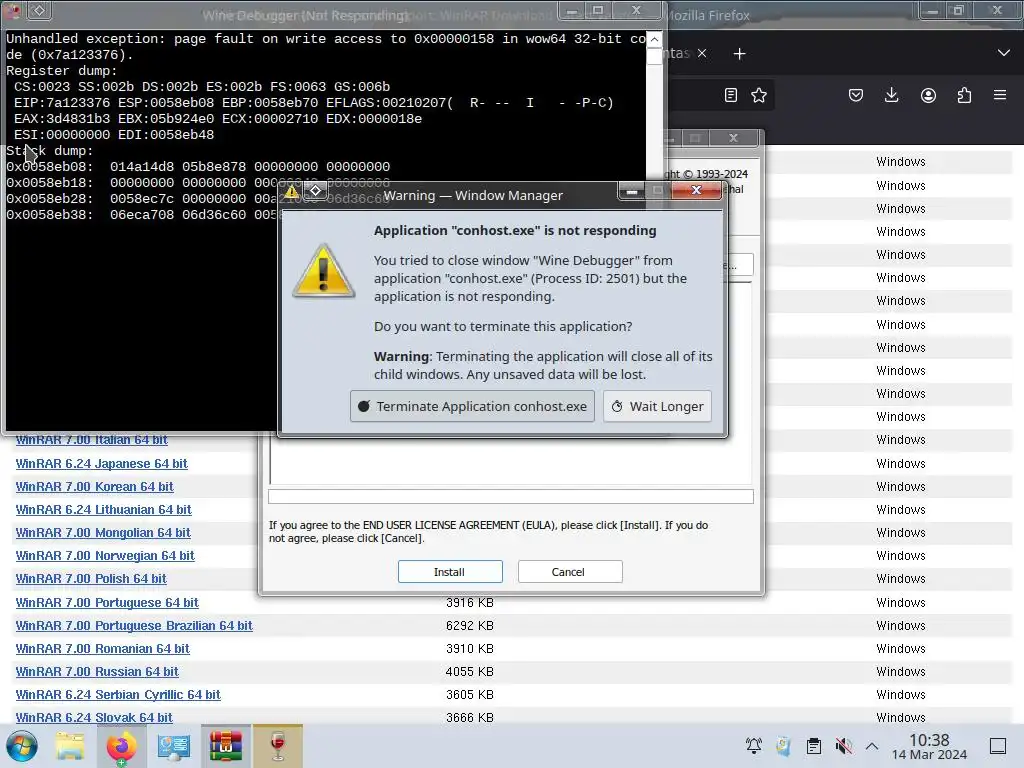Open file manager from the taskbar
The height and width of the screenshot is (768, 1024).
70,746
